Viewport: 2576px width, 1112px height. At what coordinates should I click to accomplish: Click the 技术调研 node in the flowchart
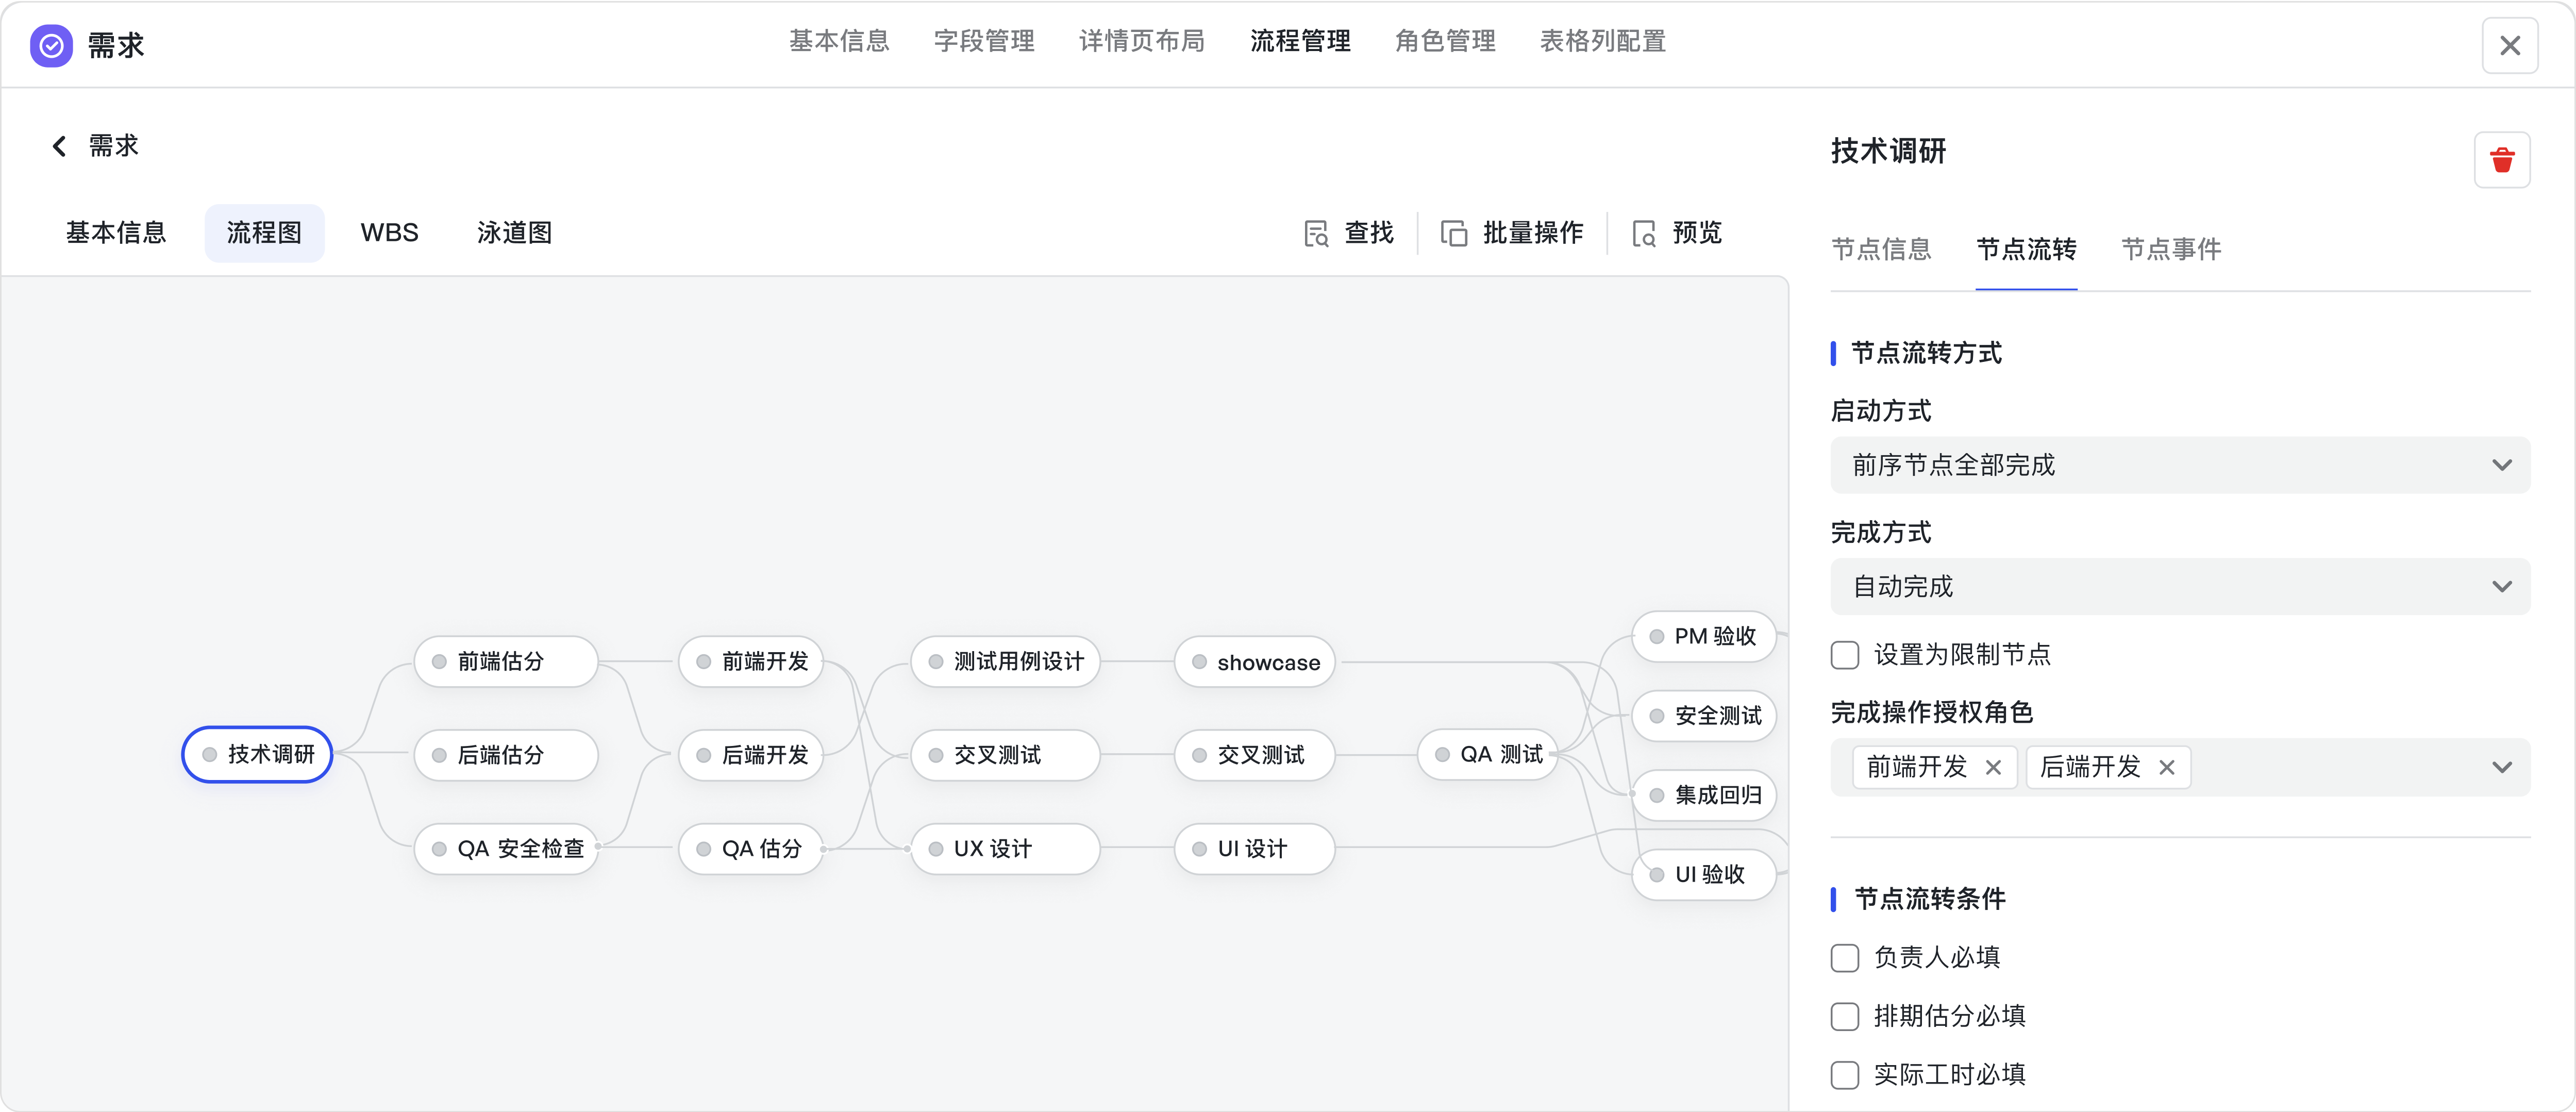pyautogui.click(x=257, y=755)
